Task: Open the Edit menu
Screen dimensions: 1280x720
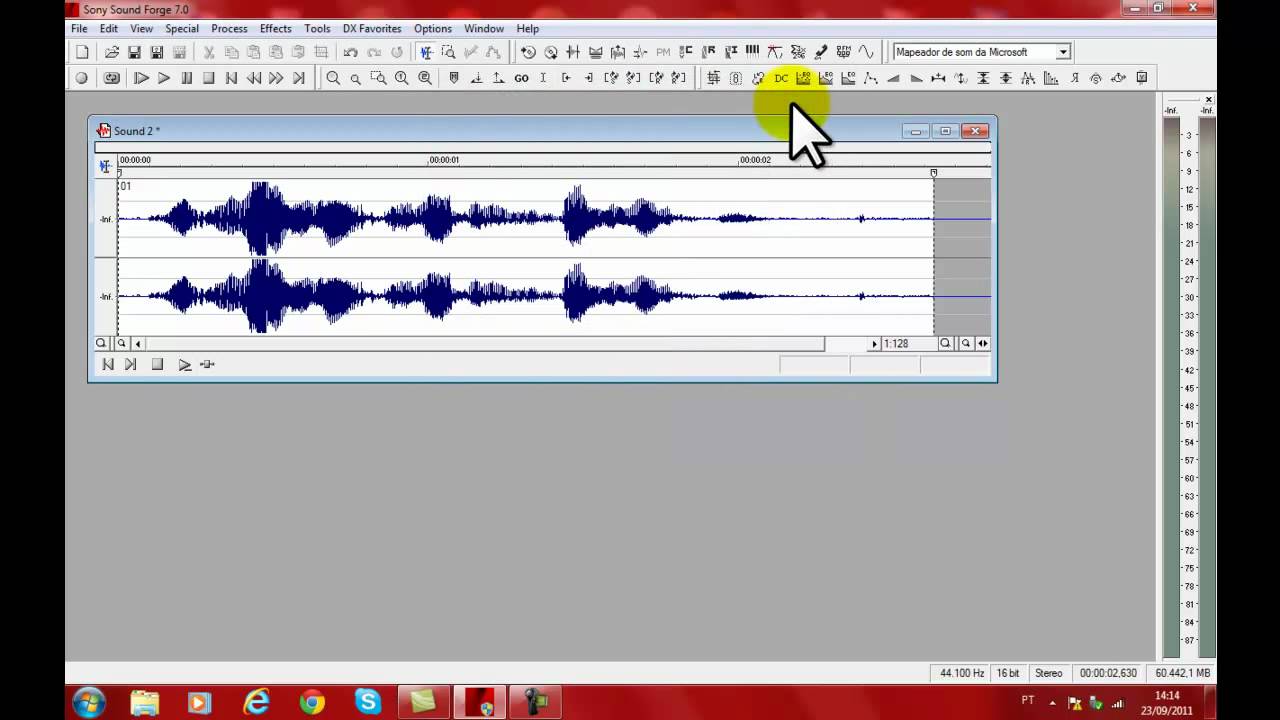Action: click(x=109, y=29)
